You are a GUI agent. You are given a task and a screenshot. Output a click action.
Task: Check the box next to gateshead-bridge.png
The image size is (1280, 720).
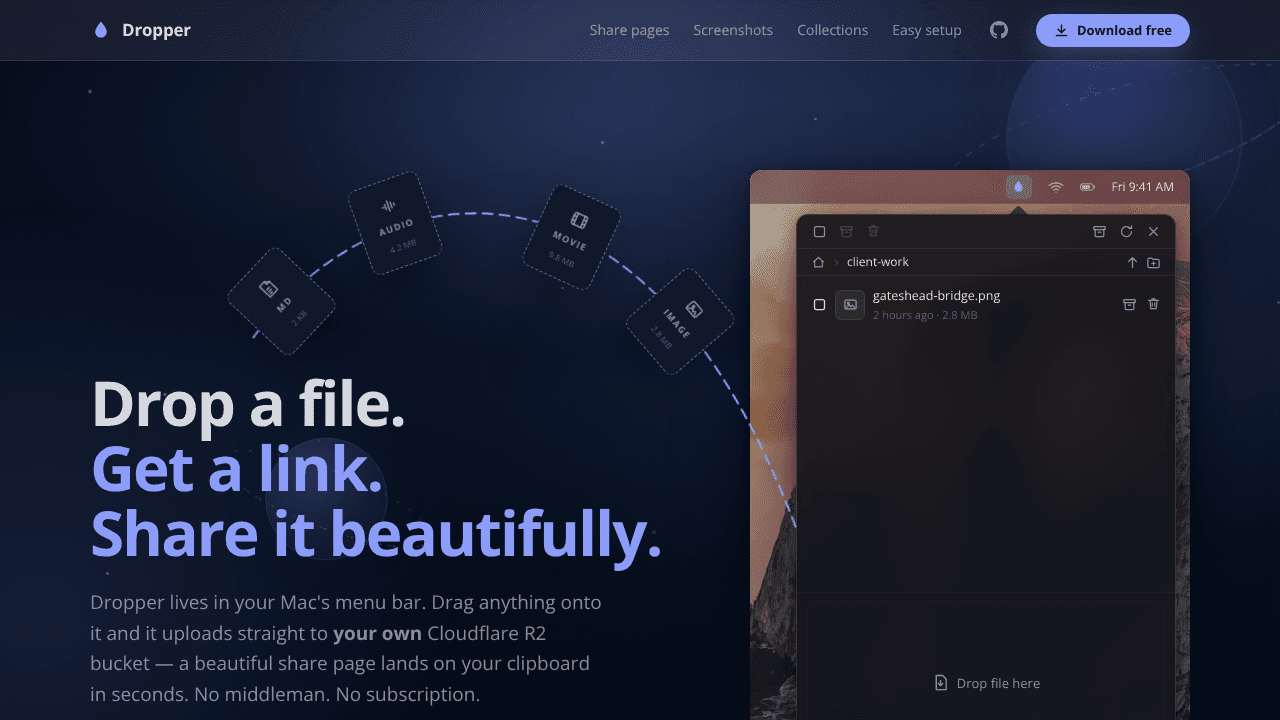pos(819,304)
